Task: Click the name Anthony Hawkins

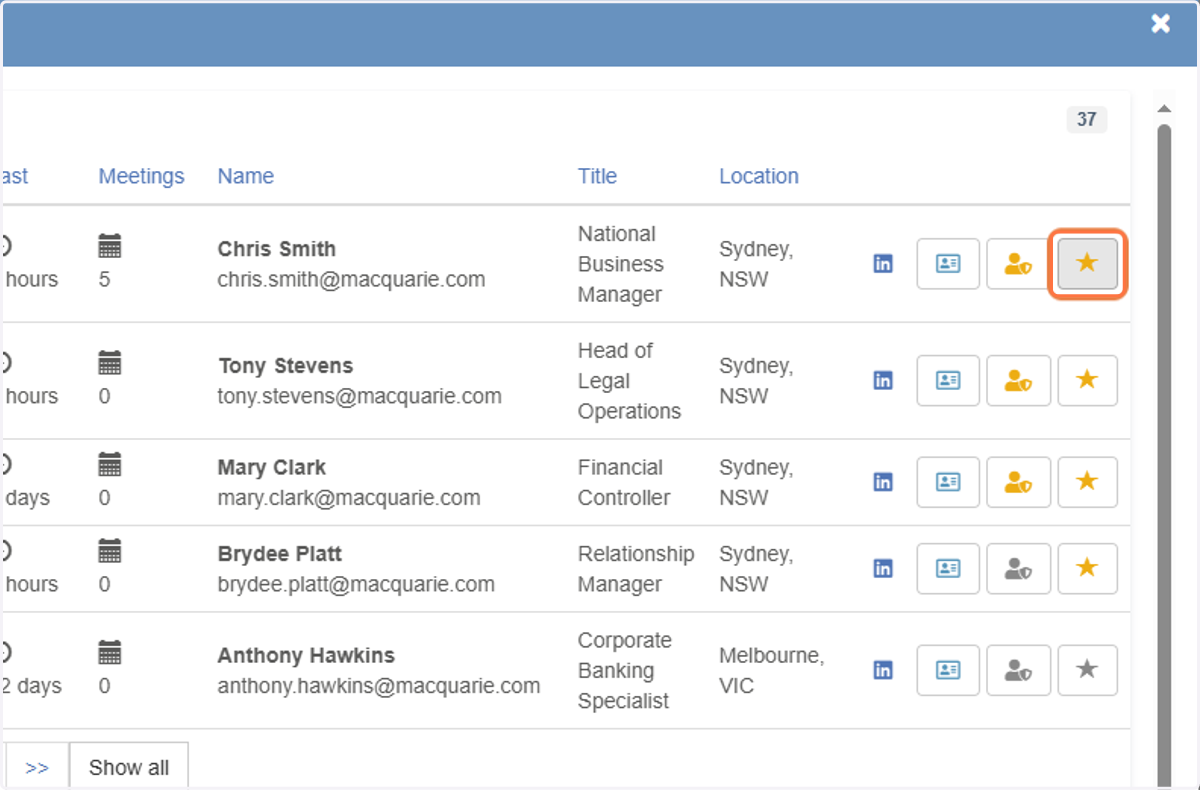Action: pyautogui.click(x=306, y=656)
